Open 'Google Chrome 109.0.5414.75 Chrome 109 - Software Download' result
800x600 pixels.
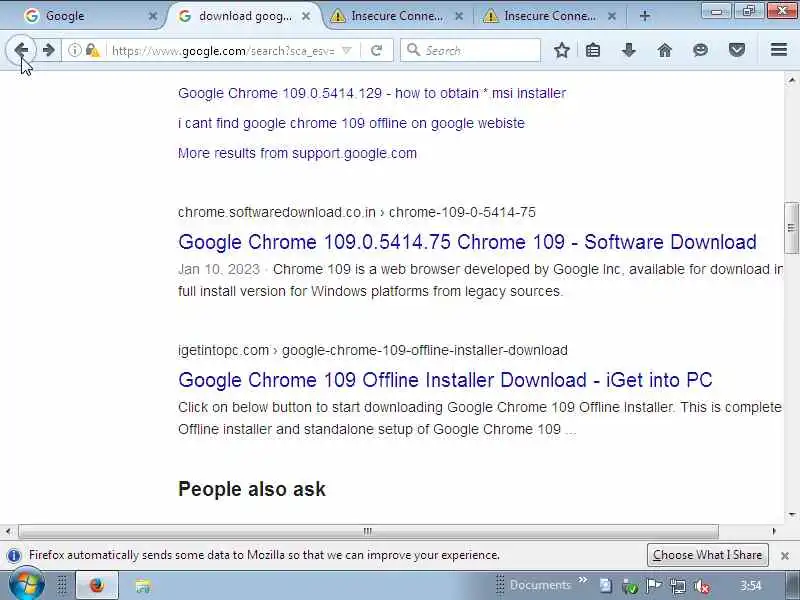tap(467, 242)
